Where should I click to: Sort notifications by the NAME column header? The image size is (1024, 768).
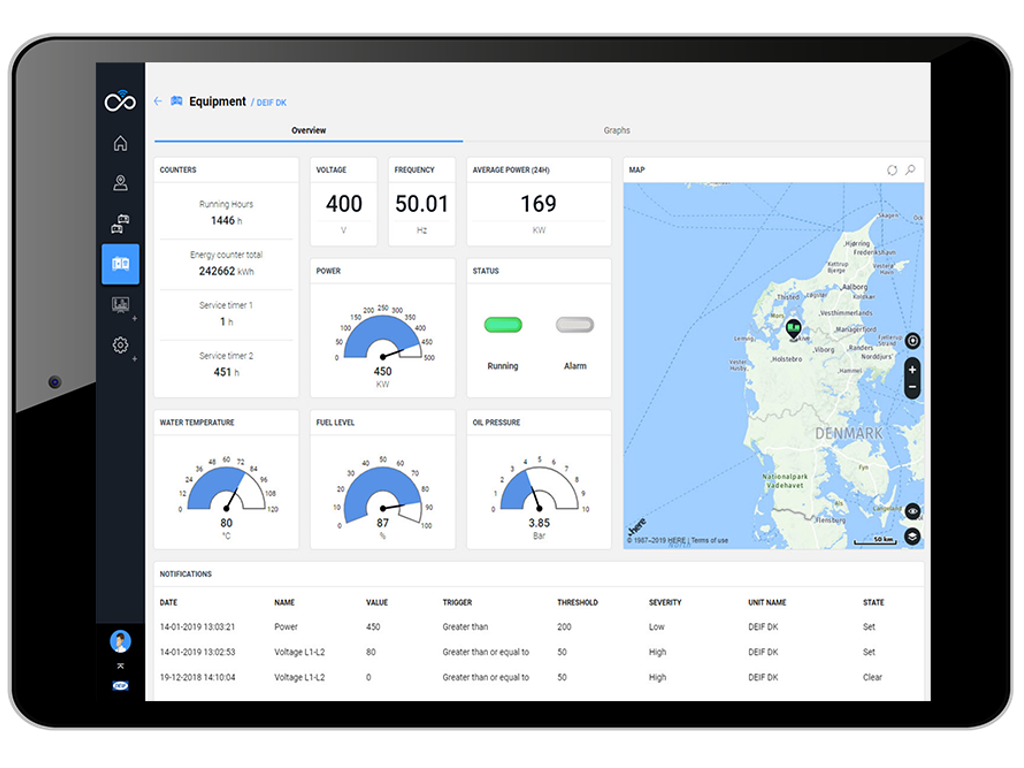click(x=284, y=603)
